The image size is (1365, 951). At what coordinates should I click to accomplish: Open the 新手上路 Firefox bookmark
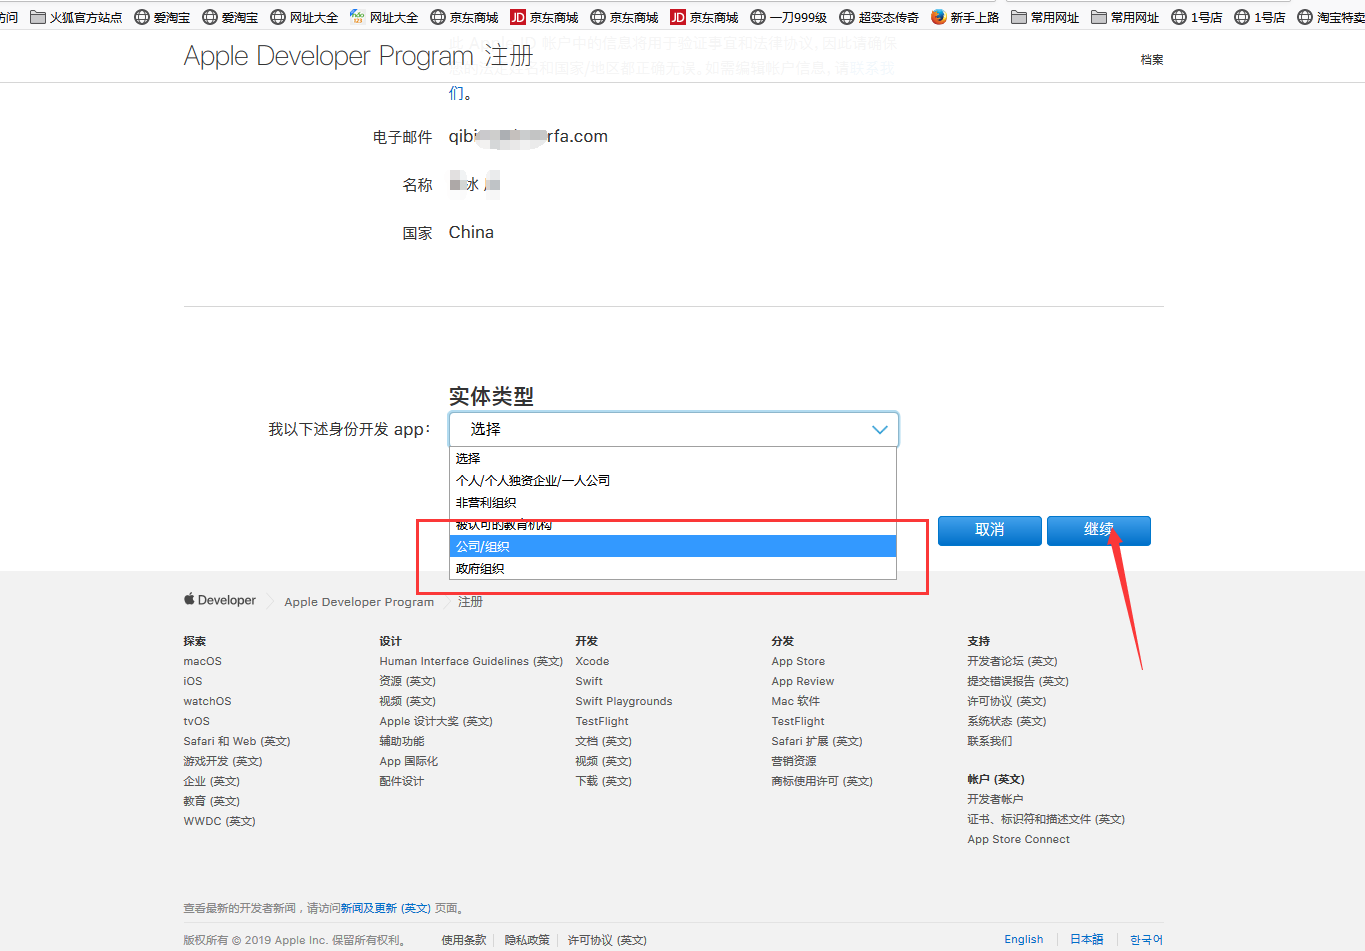(965, 17)
